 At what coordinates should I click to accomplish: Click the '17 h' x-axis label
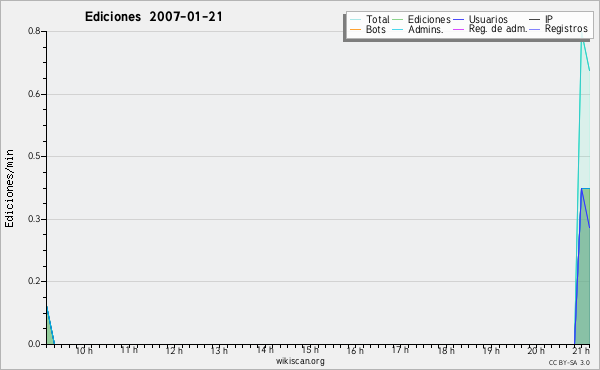tap(400, 350)
